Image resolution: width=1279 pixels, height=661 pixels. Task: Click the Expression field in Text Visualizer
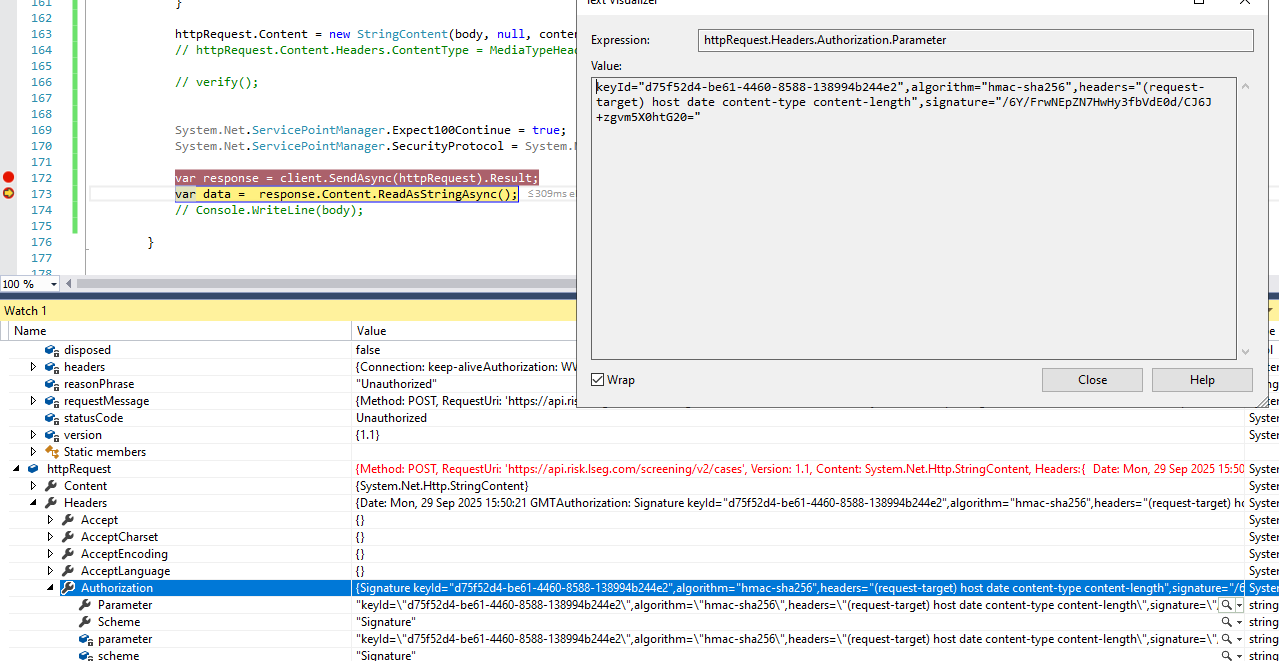(x=975, y=40)
